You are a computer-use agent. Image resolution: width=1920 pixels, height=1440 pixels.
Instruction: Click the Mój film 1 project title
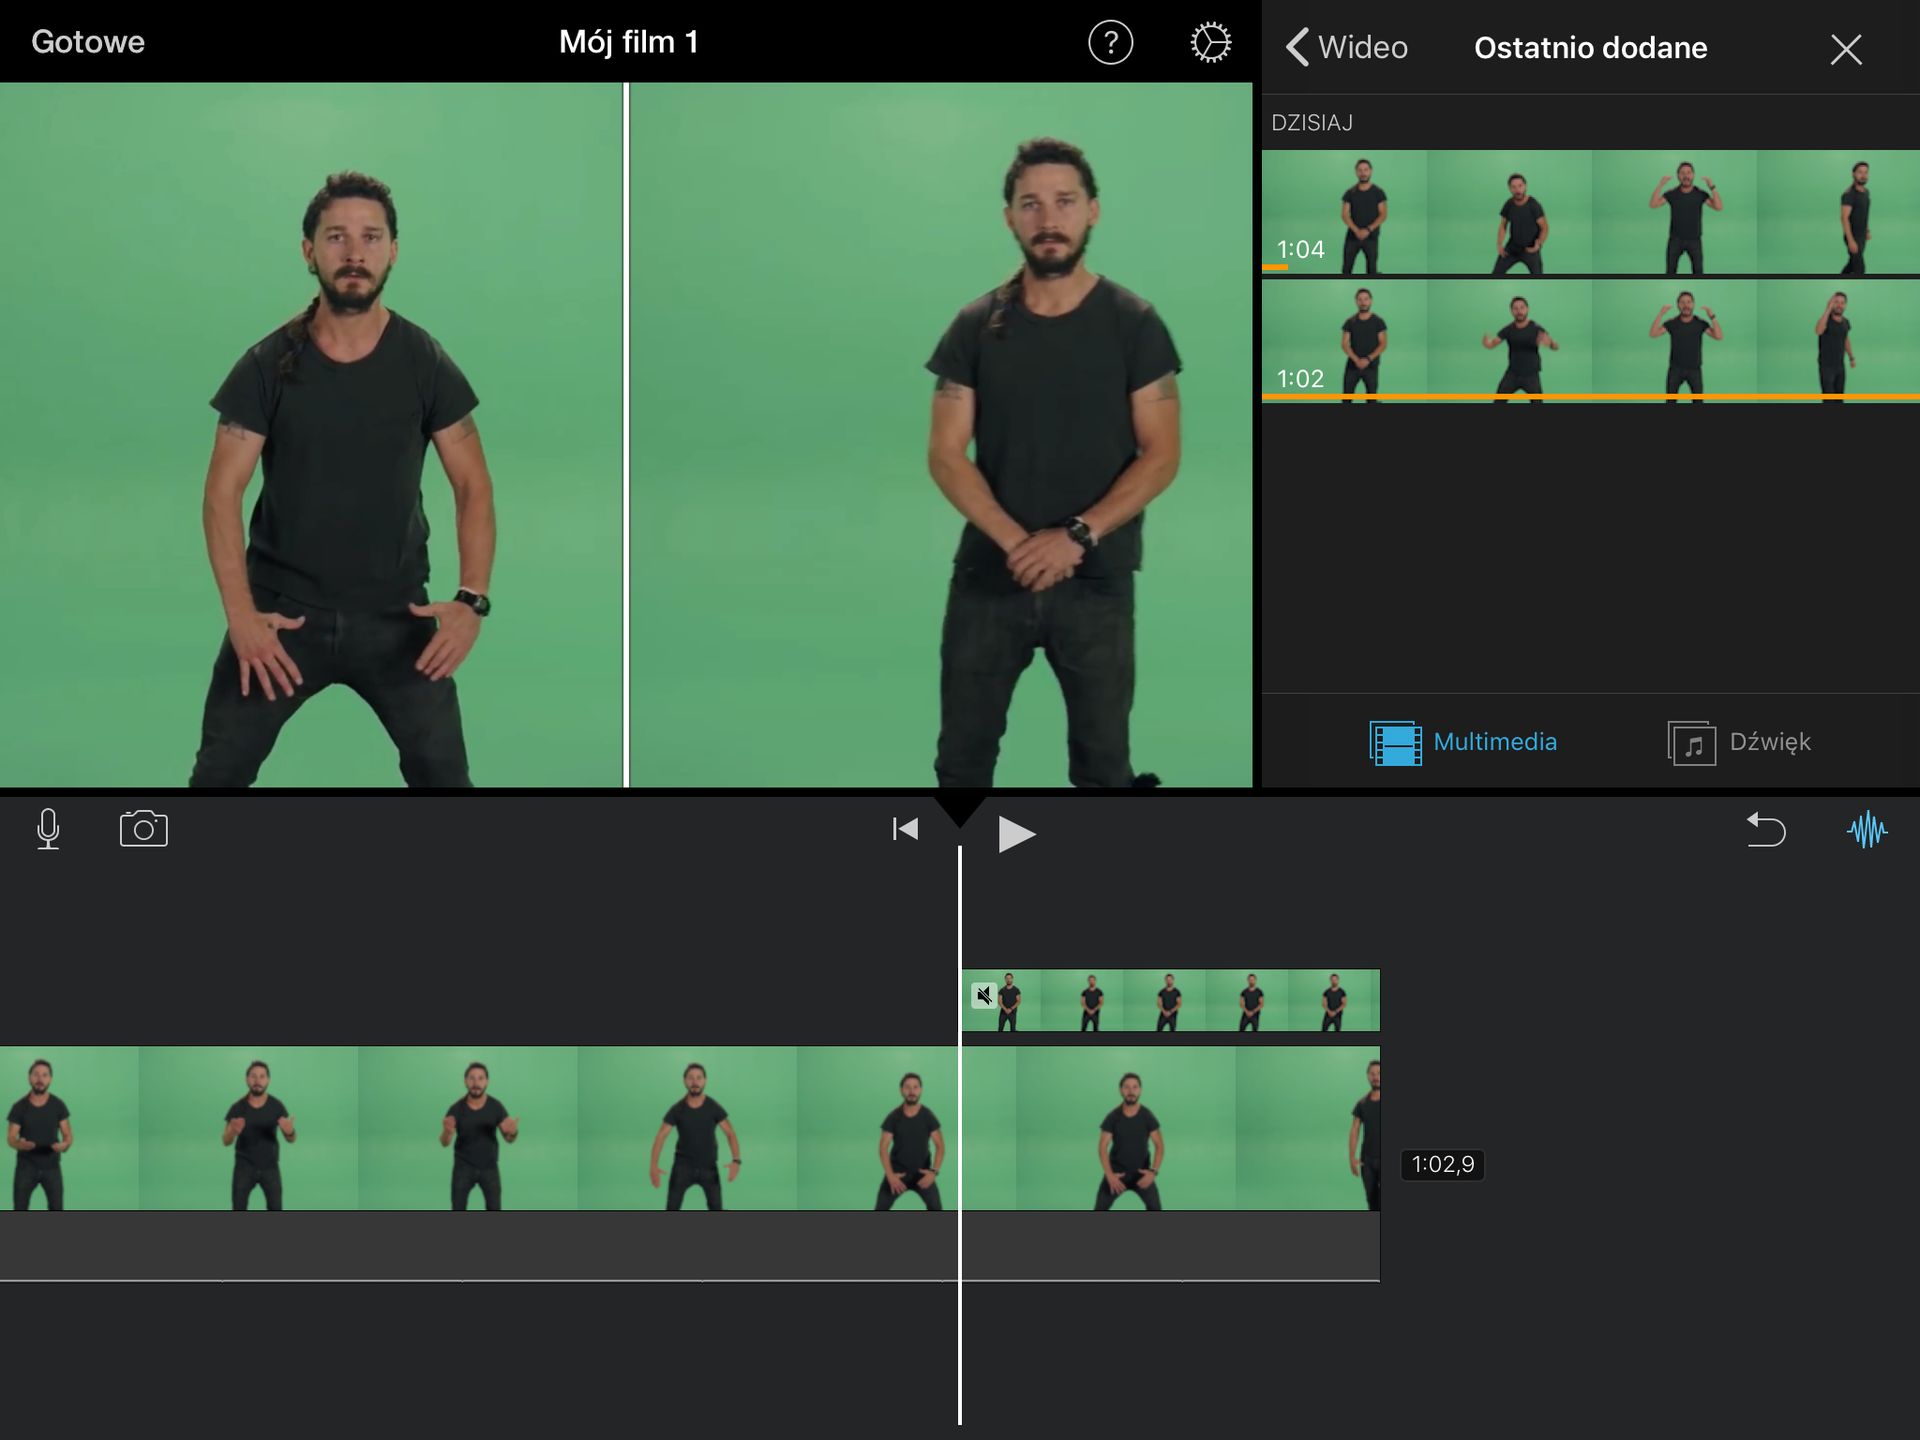[628, 42]
